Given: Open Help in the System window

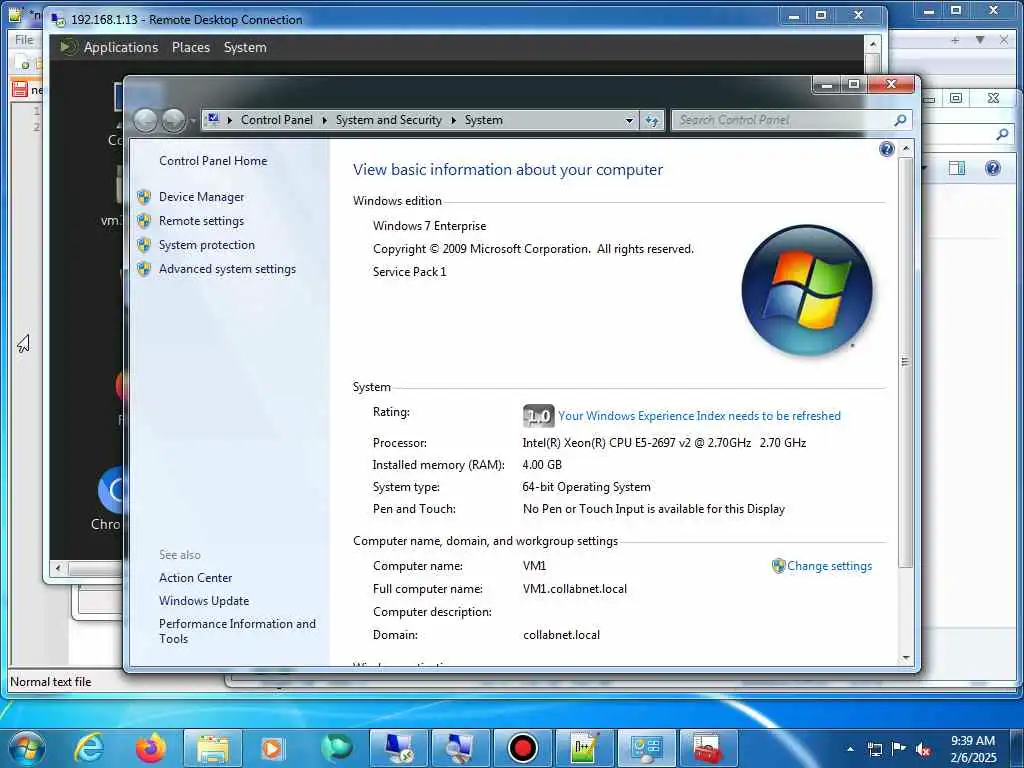Looking at the screenshot, I should tap(886, 150).
